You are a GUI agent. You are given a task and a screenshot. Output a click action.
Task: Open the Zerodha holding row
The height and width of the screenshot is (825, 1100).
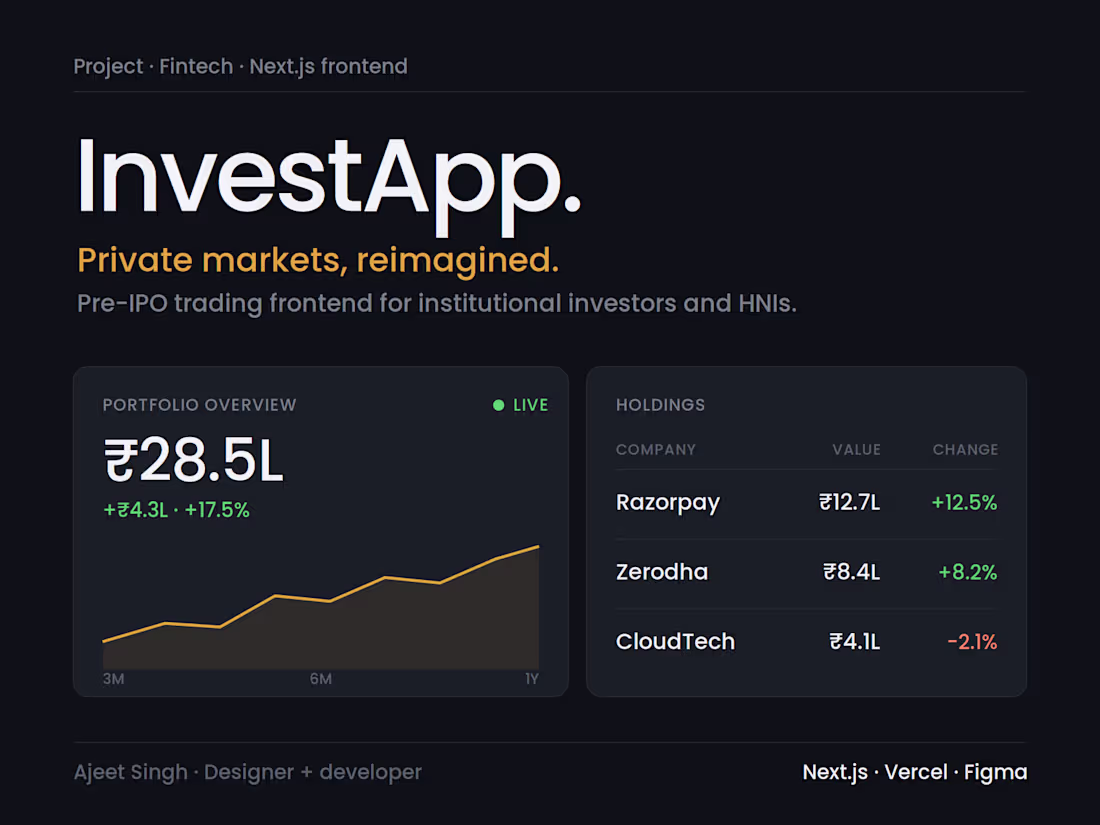pyautogui.click(x=807, y=573)
